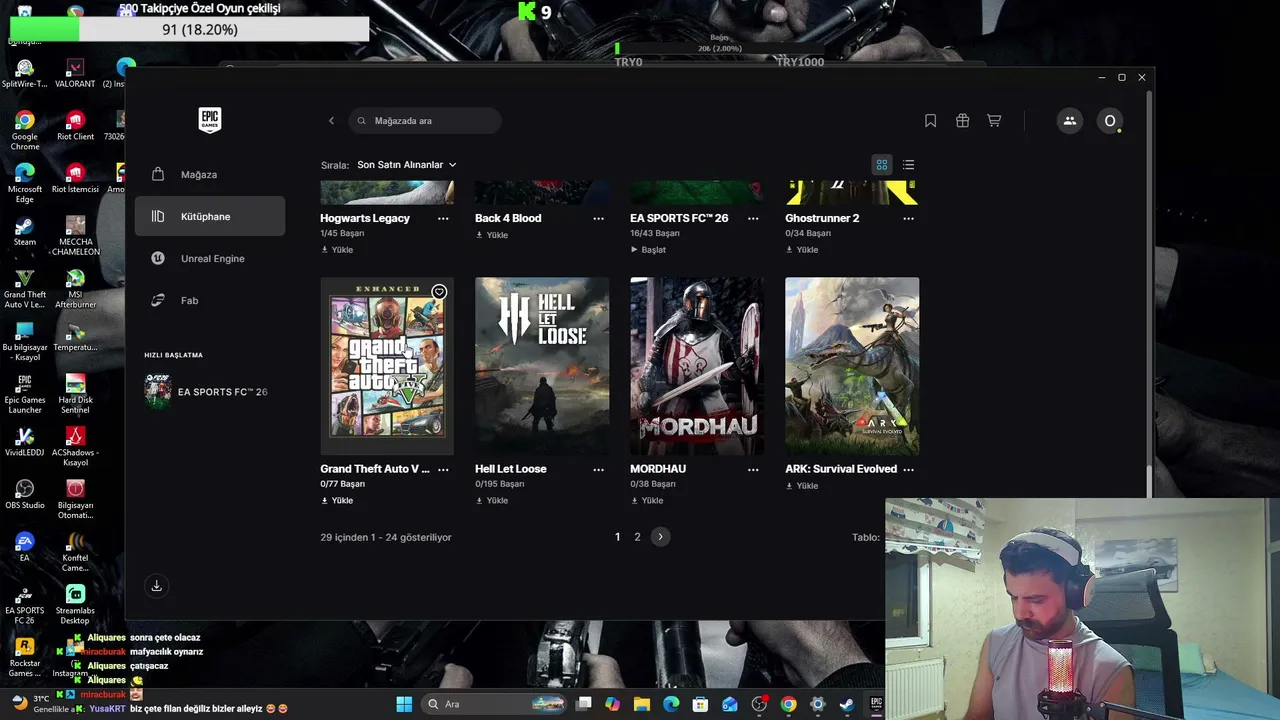Click Yükle under Grand Theft Auto V

coord(337,501)
